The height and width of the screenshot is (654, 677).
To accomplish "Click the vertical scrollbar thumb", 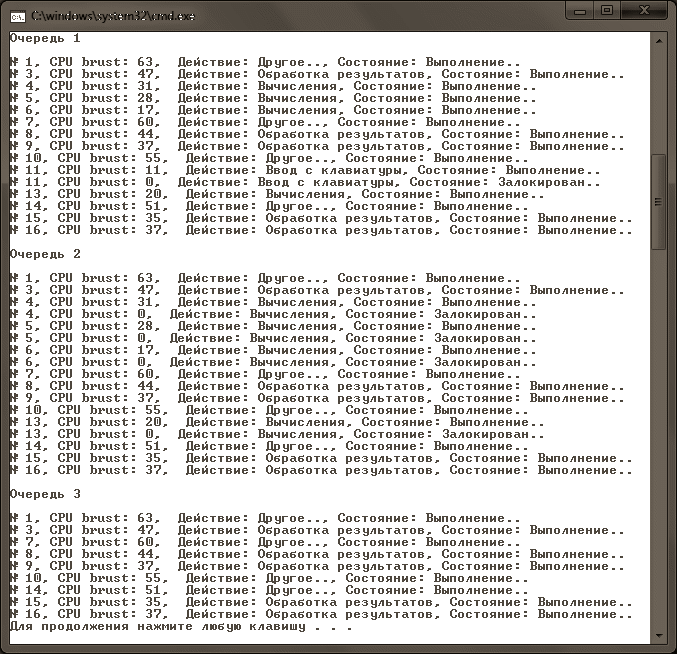I will [x=657, y=200].
